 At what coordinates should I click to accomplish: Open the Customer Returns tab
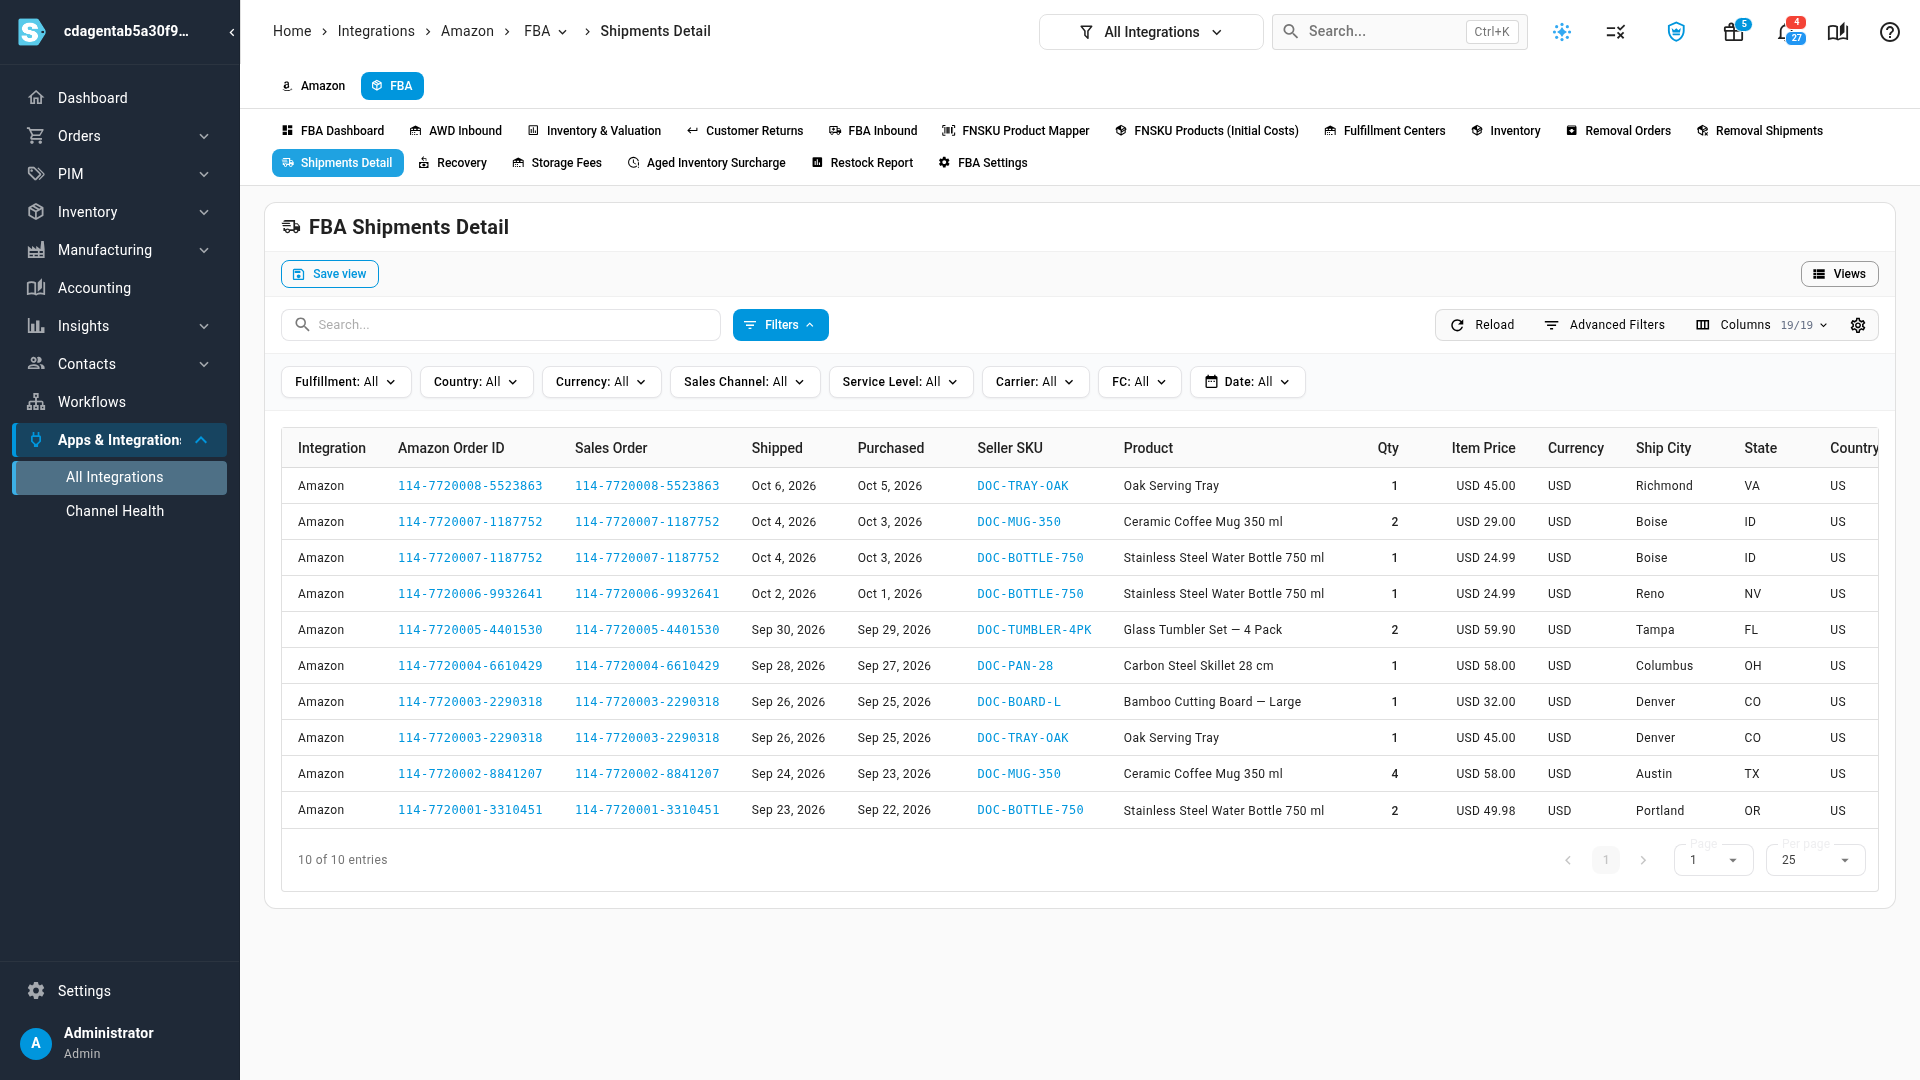745,131
